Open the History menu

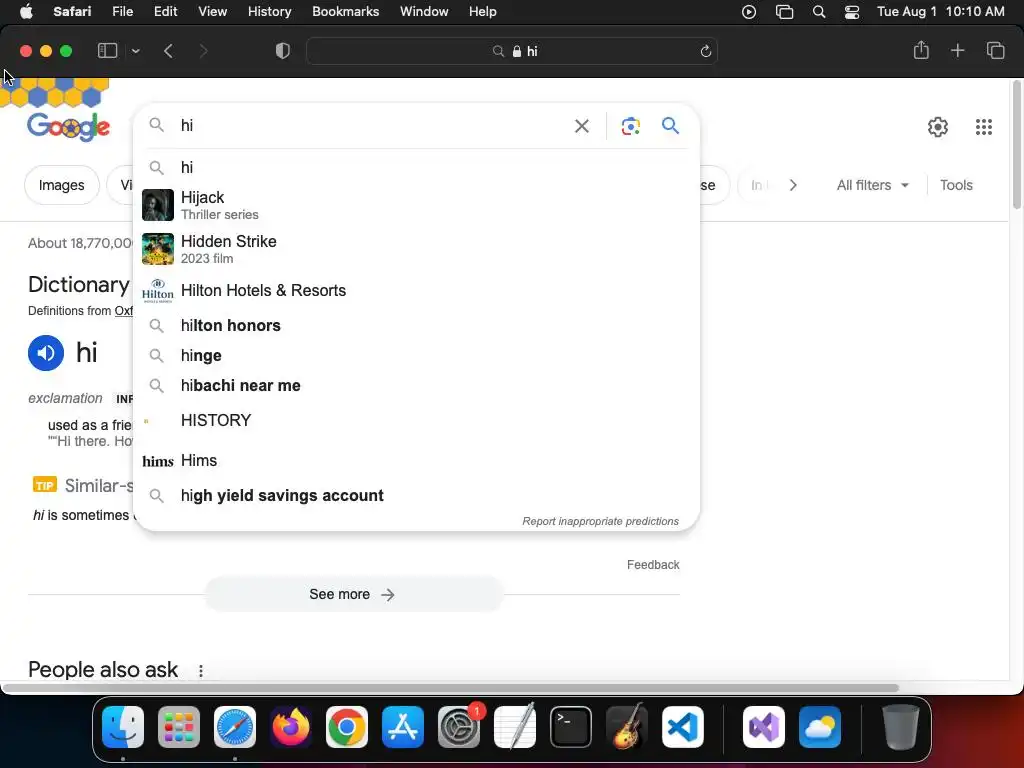[x=269, y=12]
